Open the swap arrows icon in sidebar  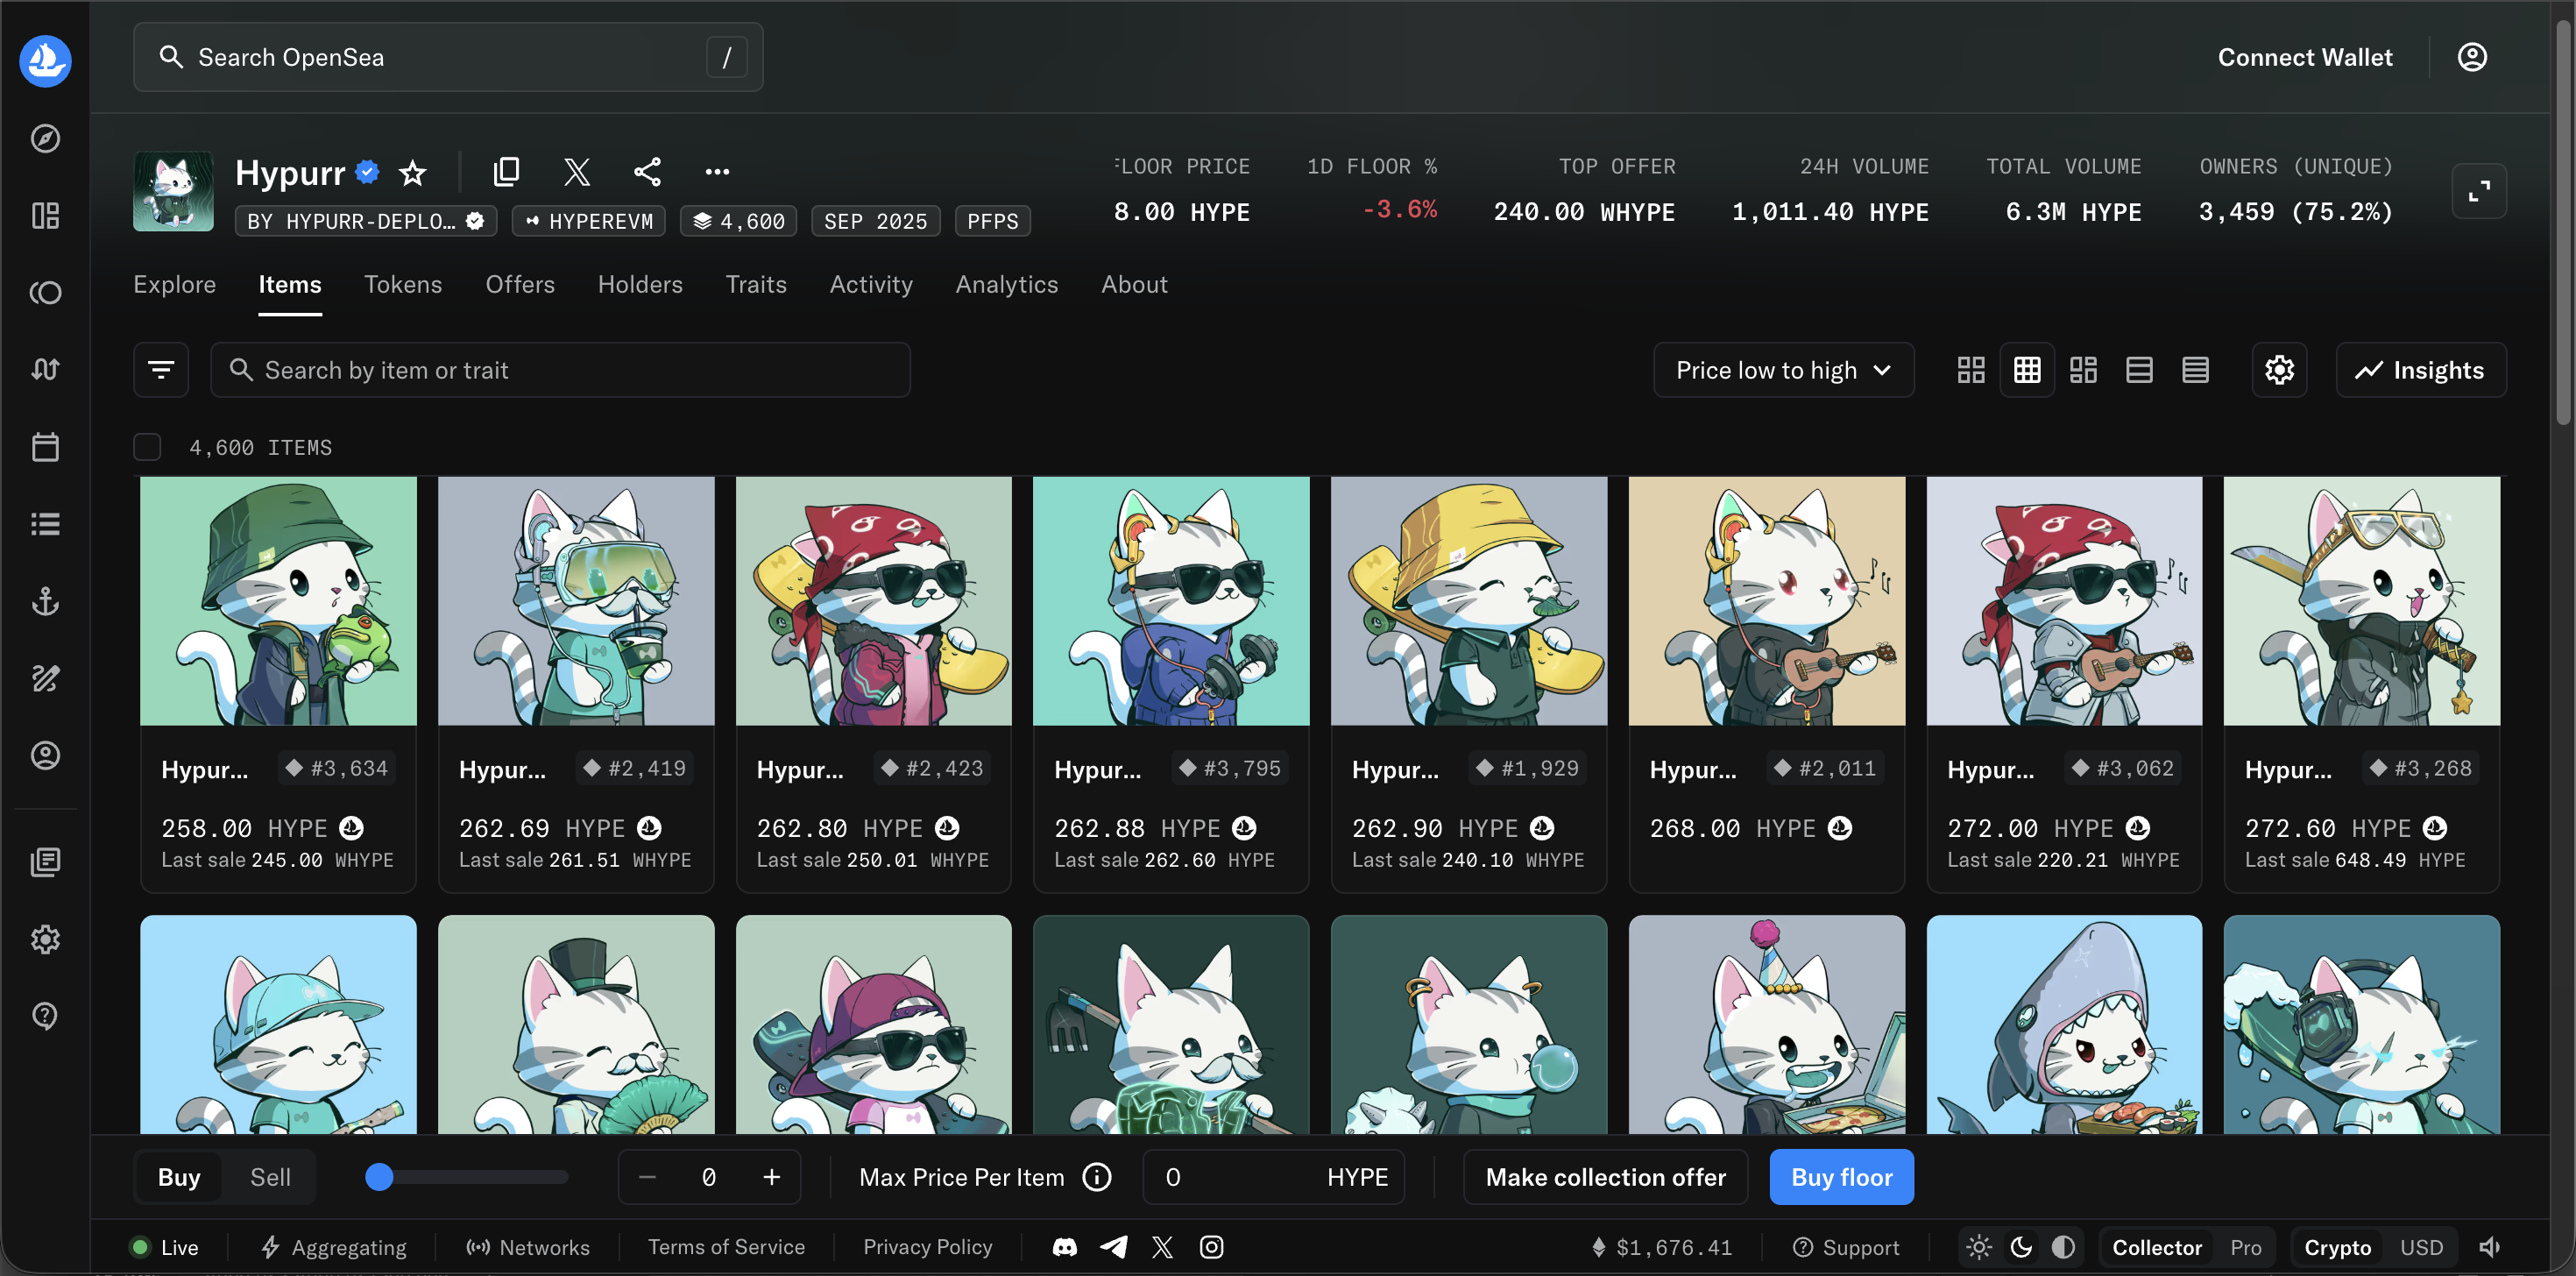coord(45,369)
